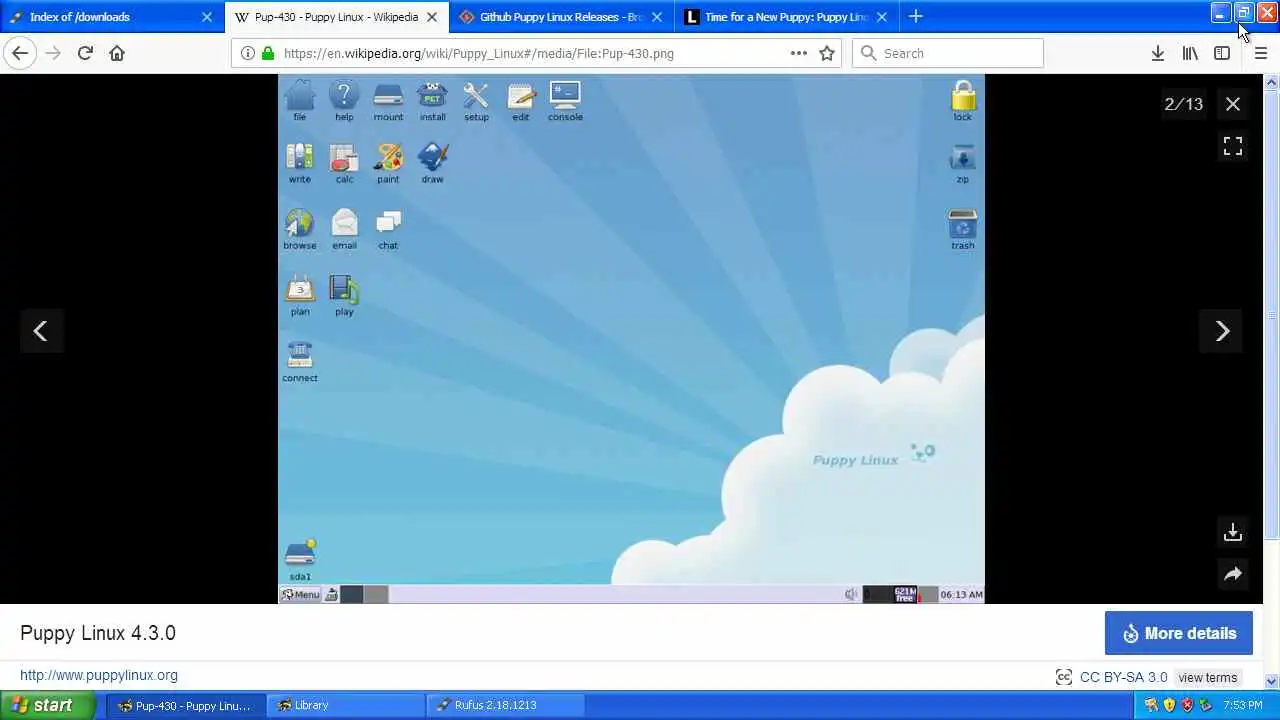Enter fullscreen view of the image
Image resolution: width=1280 pixels, height=720 pixels.
pos(1233,146)
